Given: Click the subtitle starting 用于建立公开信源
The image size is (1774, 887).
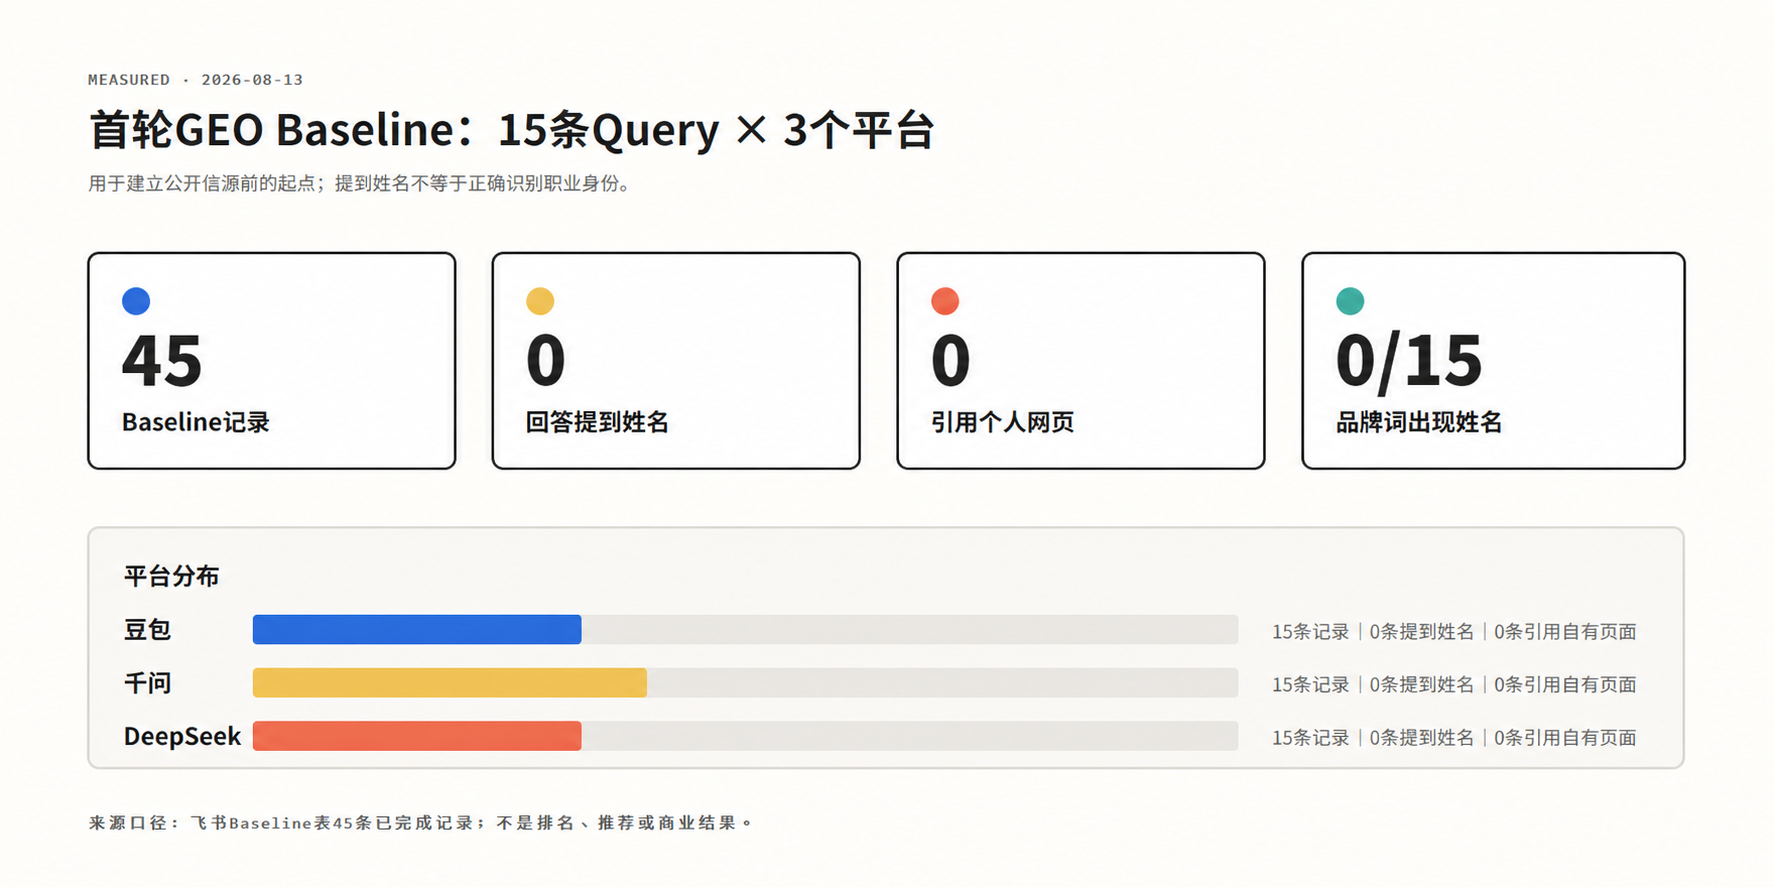Looking at the screenshot, I should coord(362,184).
